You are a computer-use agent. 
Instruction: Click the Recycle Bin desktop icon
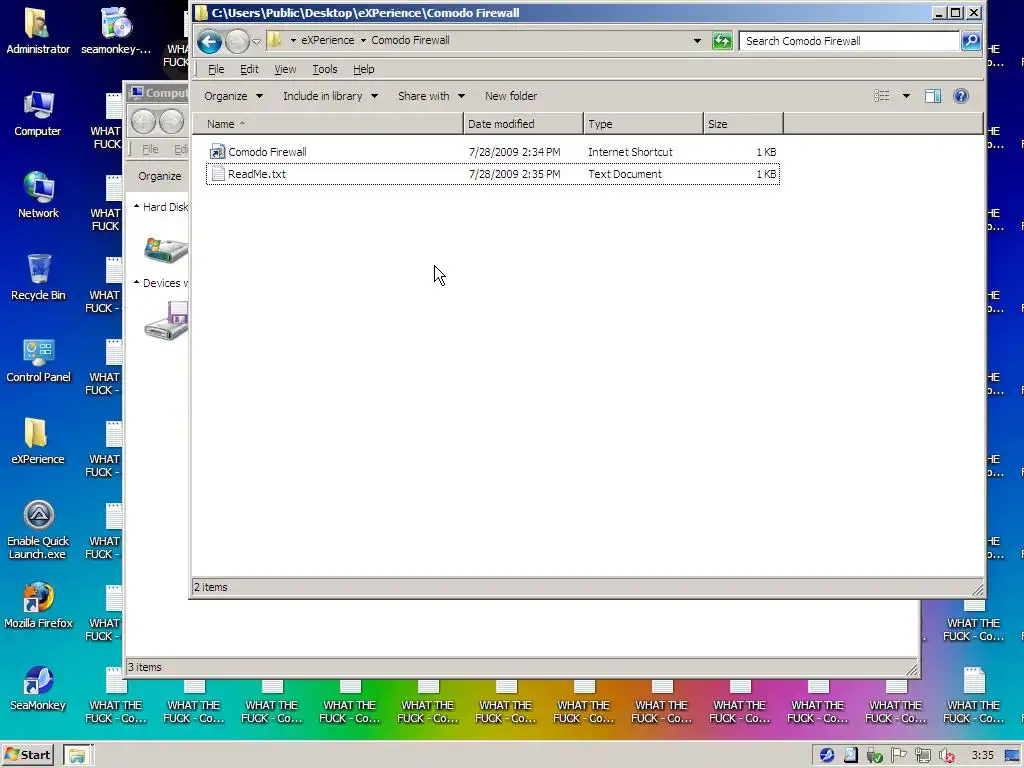[x=38, y=278]
